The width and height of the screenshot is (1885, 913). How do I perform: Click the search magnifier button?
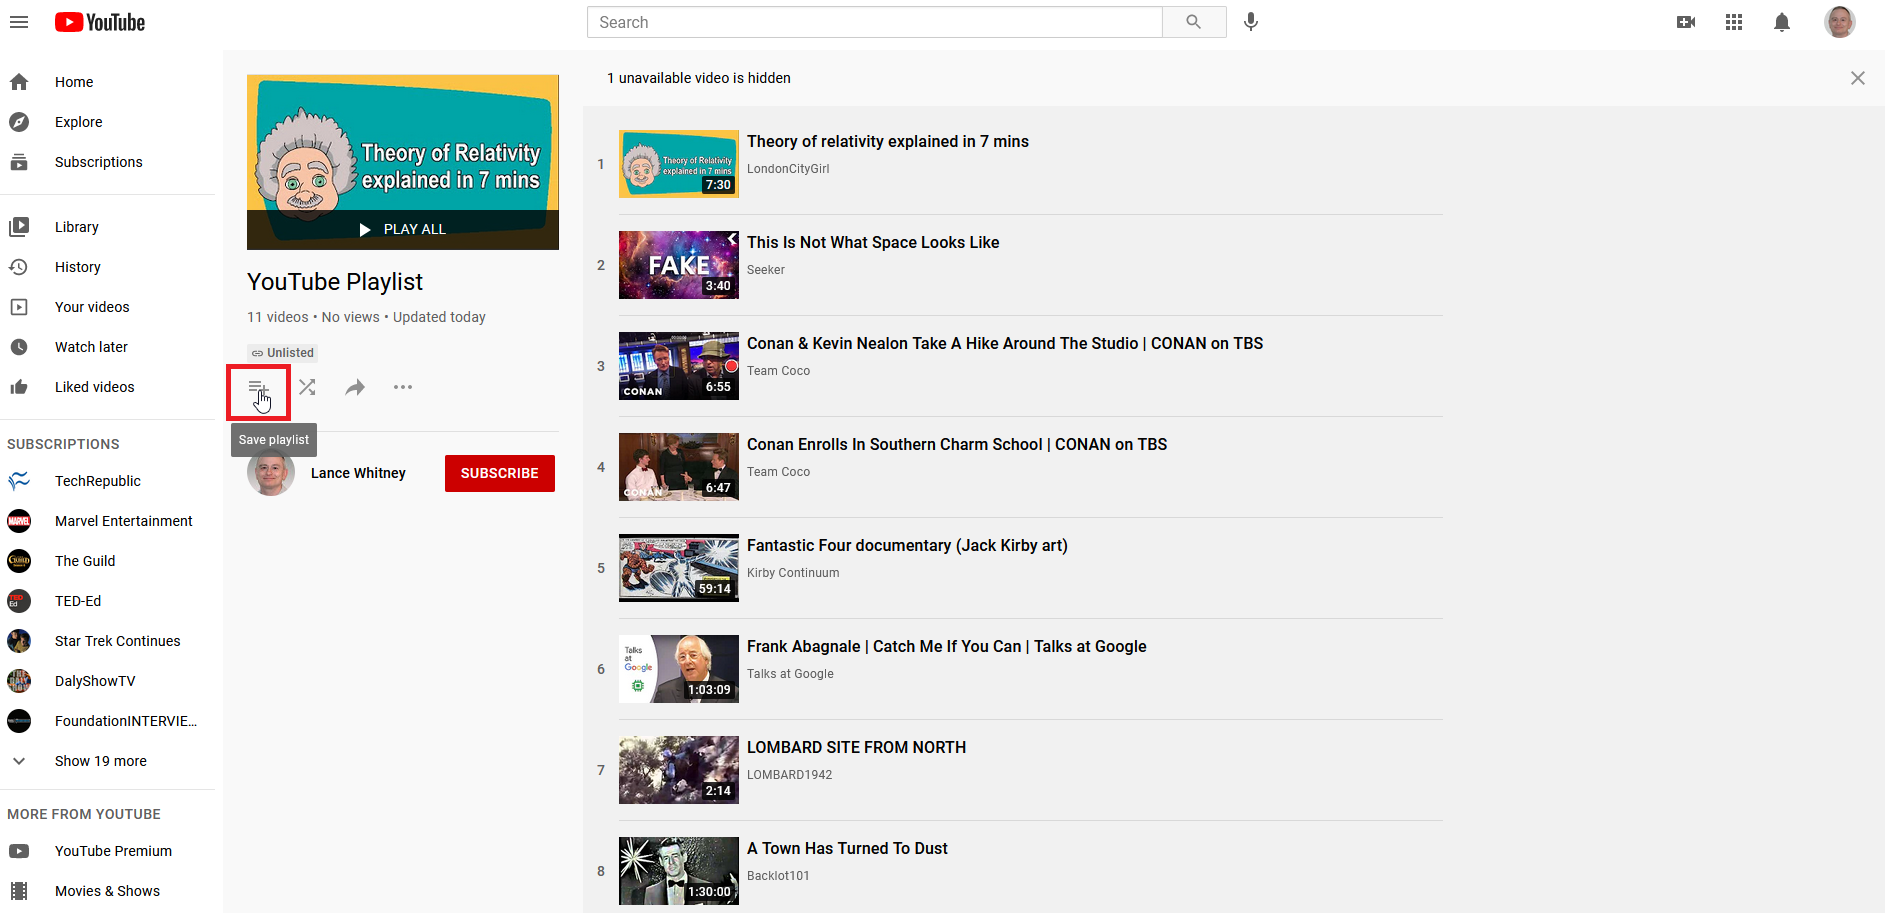click(1194, 22)
